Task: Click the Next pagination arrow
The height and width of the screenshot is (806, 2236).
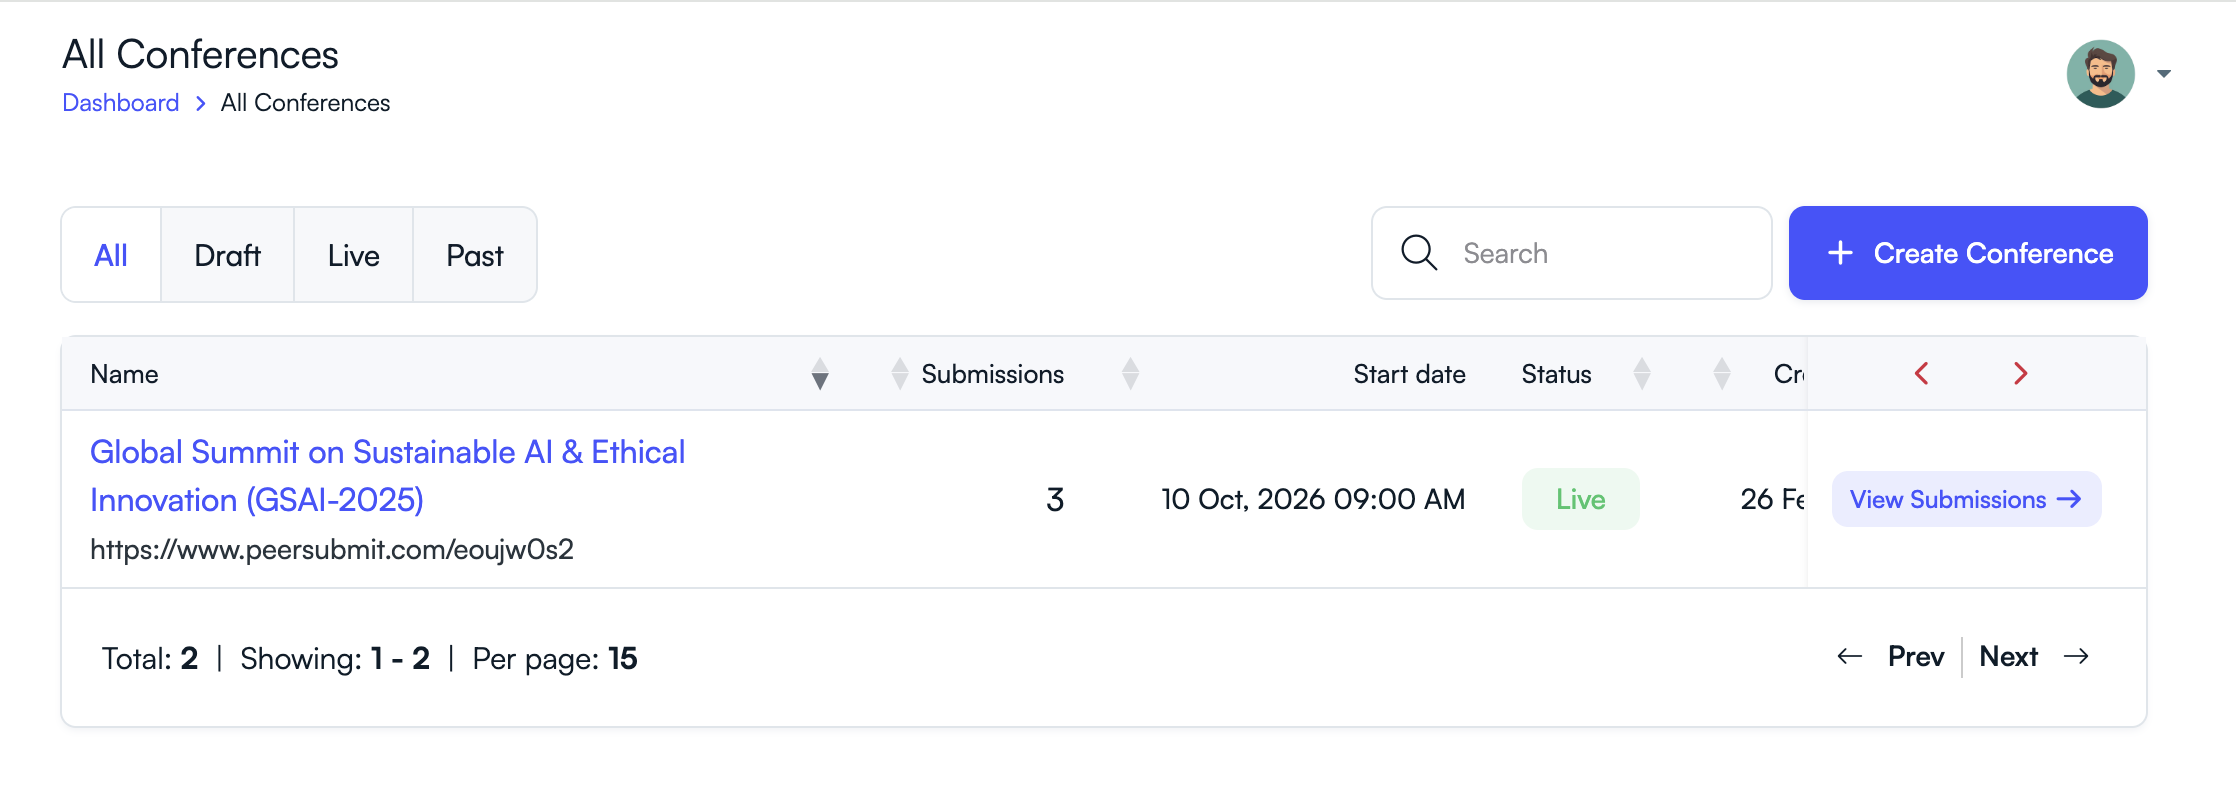Action: tap(2078, 656)
